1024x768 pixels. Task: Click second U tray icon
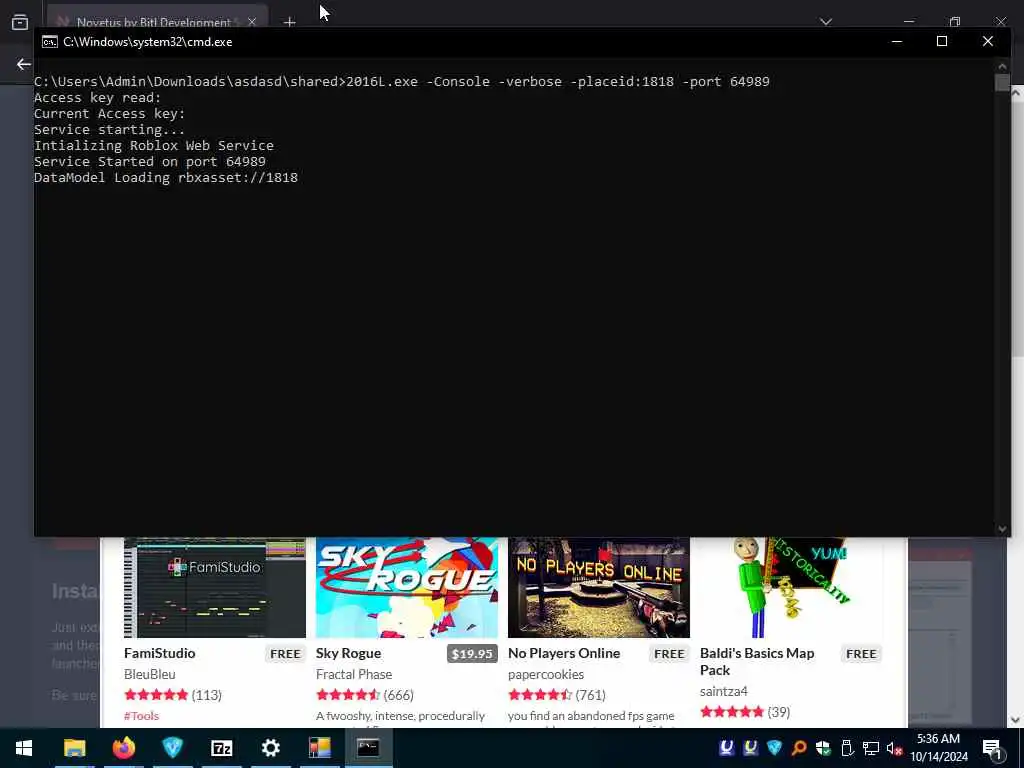tap(750, 748)
